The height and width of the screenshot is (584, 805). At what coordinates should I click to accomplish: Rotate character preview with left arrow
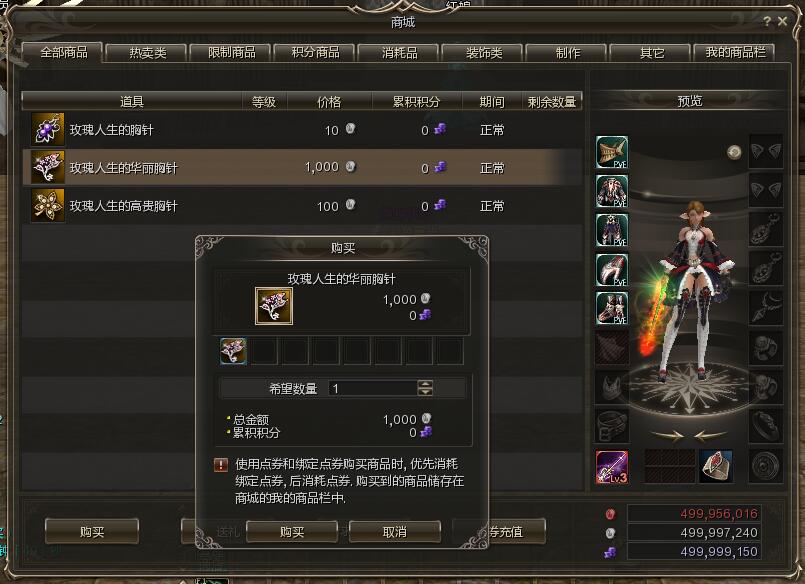[667, 436]
